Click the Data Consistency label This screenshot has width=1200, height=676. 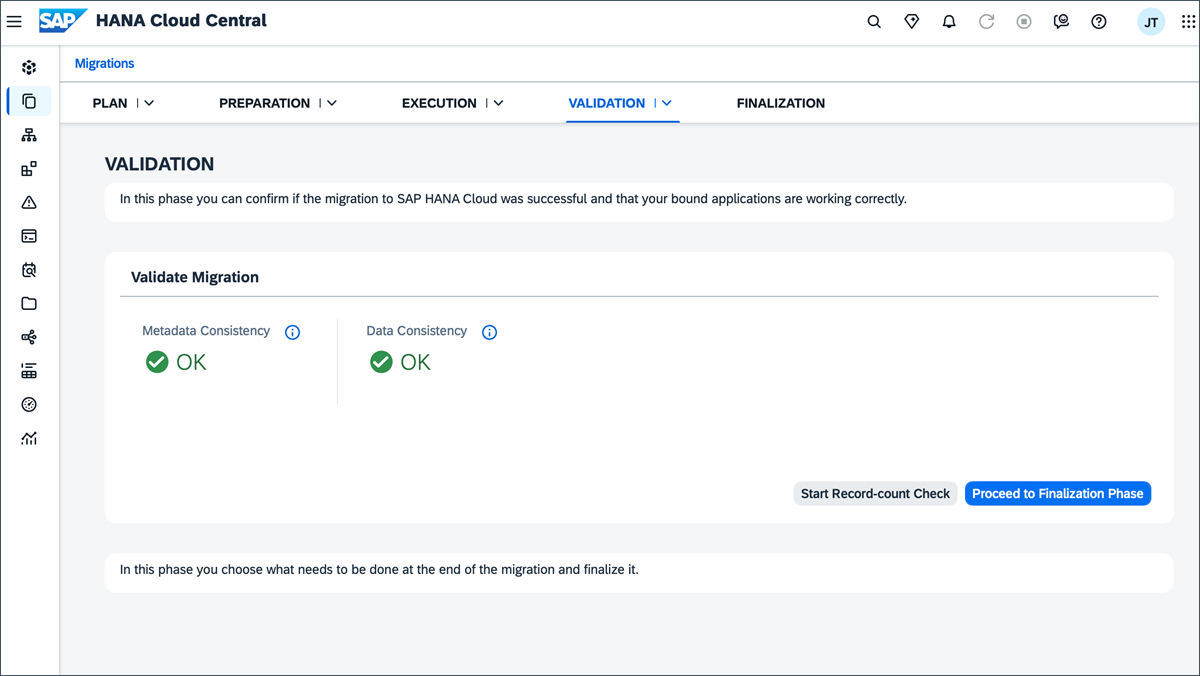[417, 331]
